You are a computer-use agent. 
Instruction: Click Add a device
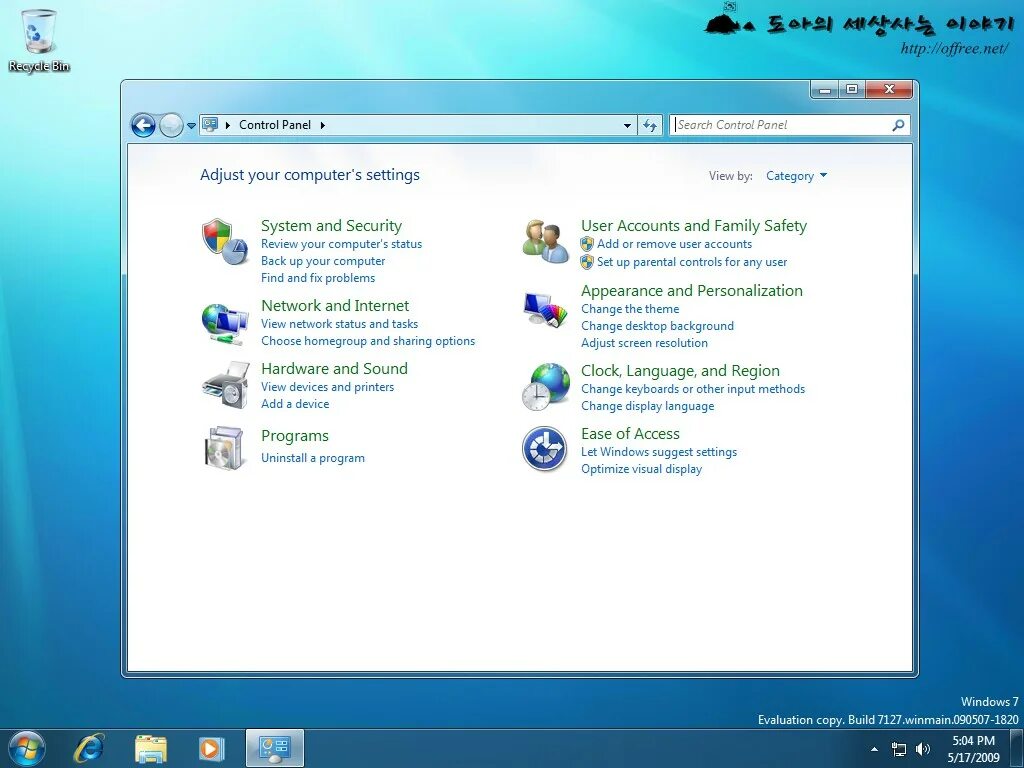coord(295,404)
